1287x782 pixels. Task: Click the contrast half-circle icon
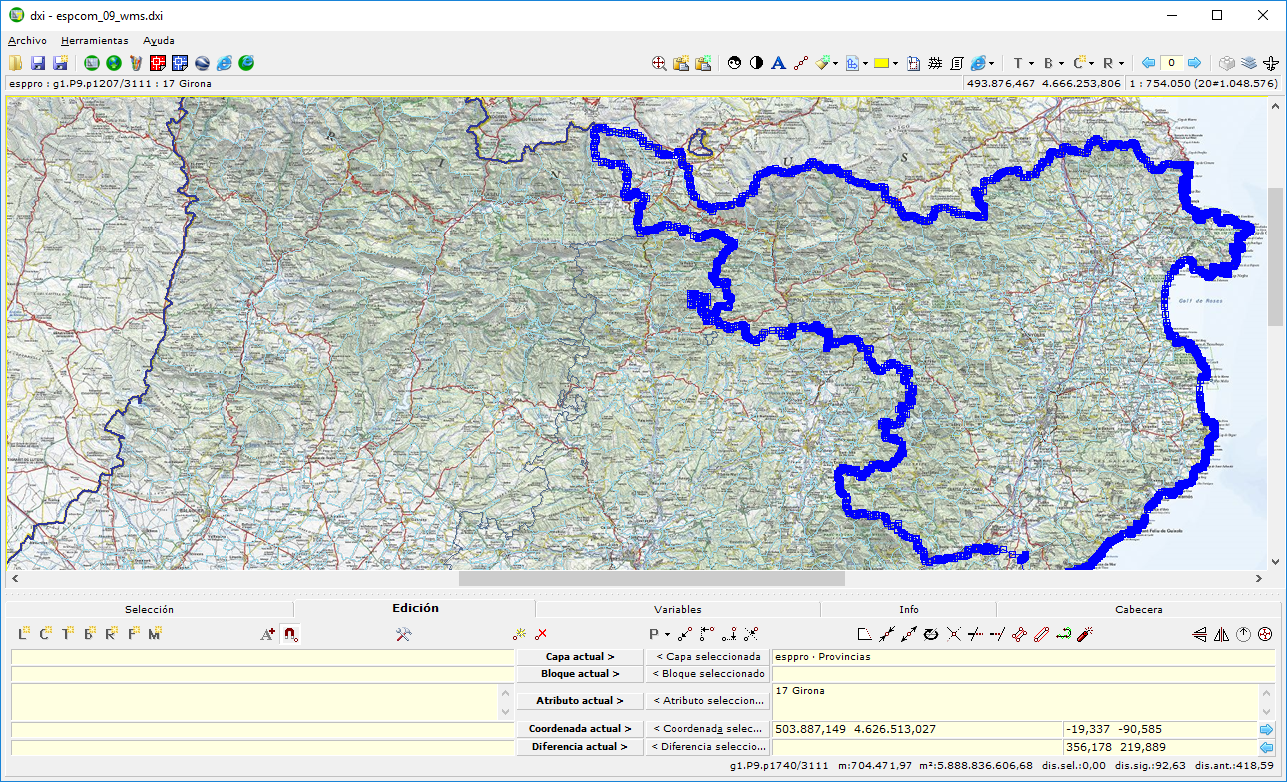coord(756,63)
